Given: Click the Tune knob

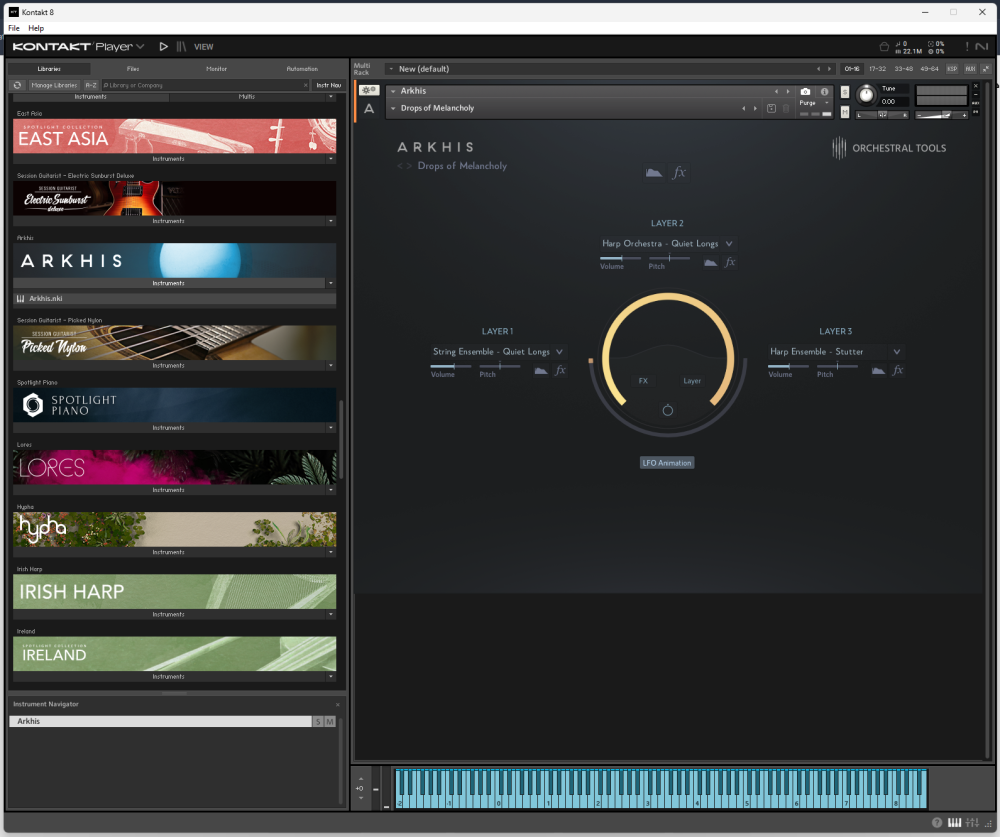Looking at the screenshot, I should point(865,95).
